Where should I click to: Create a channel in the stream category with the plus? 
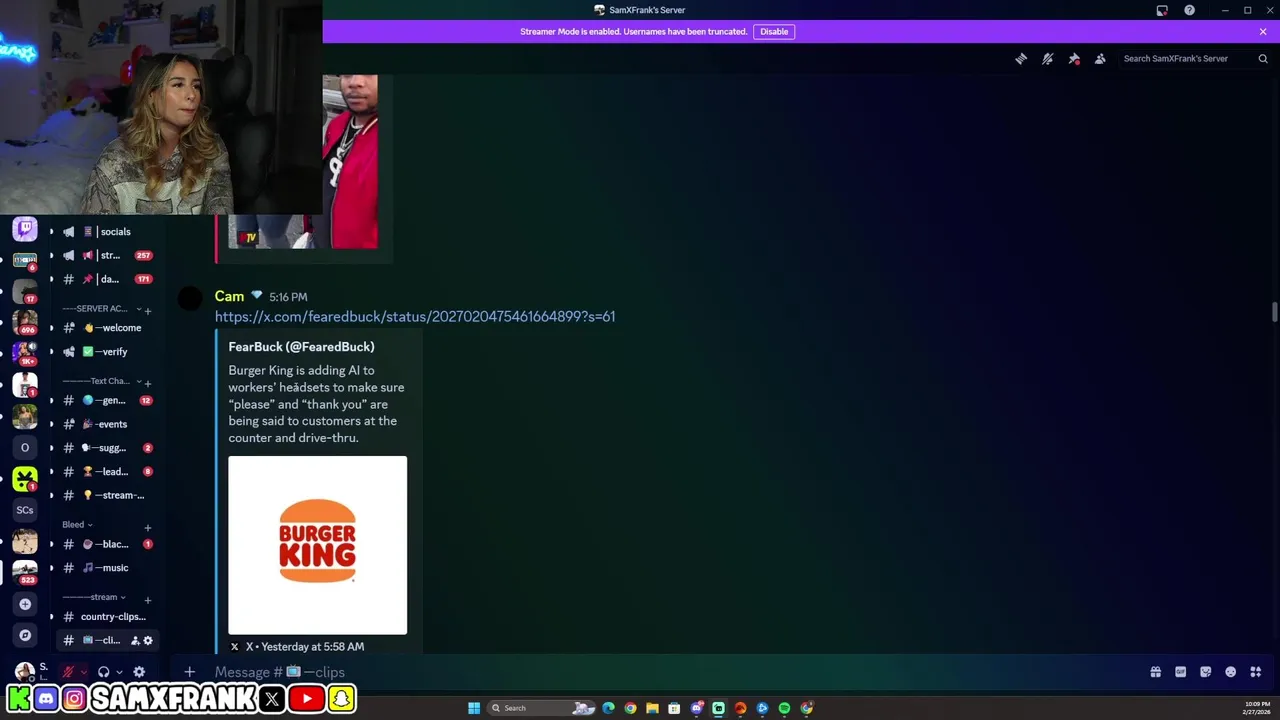click(x=148, y=600)
